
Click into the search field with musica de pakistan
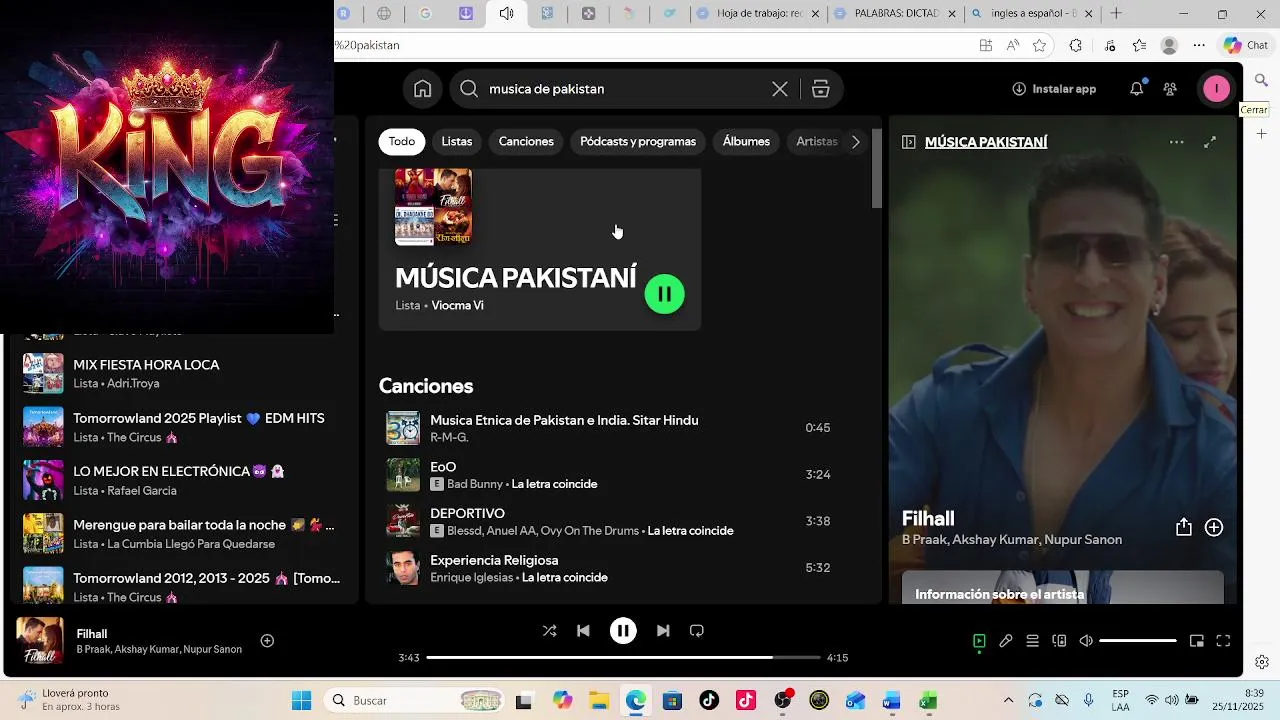click(625, 89)
